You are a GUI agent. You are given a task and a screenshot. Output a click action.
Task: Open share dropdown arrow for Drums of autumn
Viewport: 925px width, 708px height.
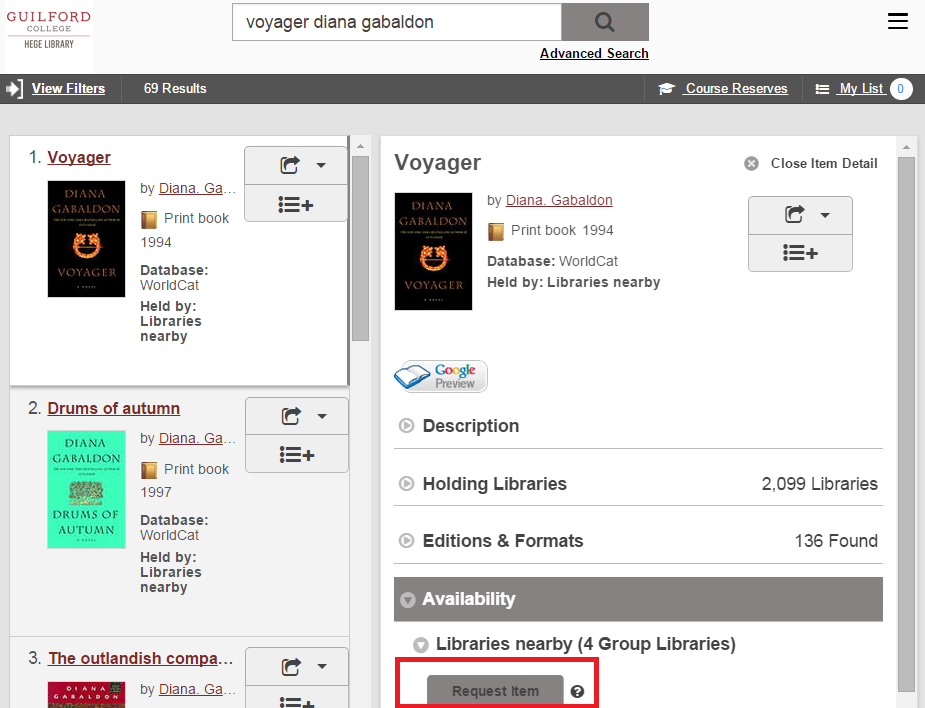coord(322,416)
